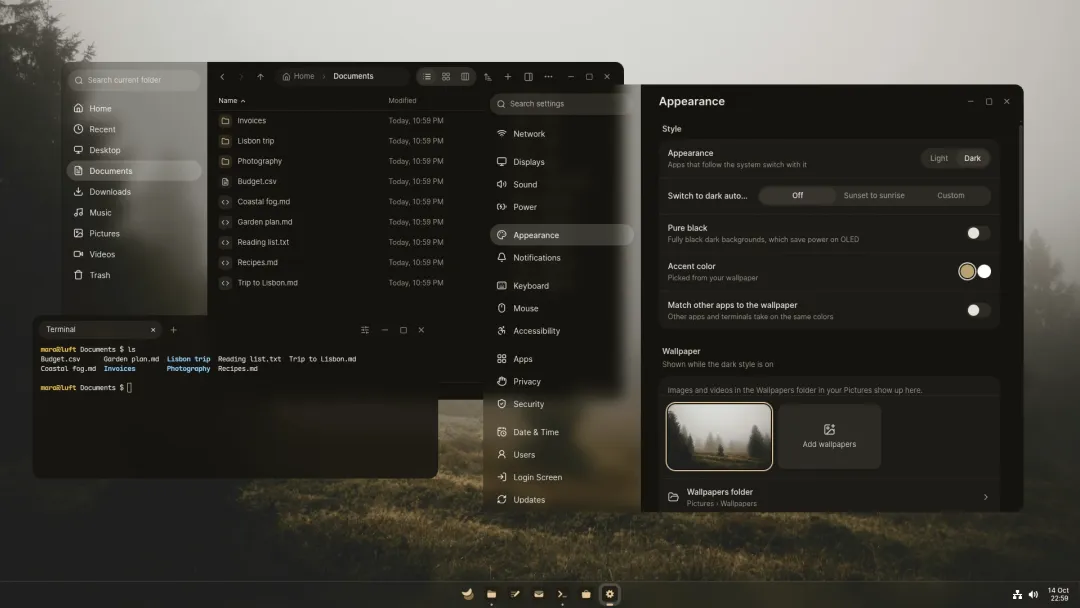Toggle Match other apps to the wallpaper

click(978, 311)
